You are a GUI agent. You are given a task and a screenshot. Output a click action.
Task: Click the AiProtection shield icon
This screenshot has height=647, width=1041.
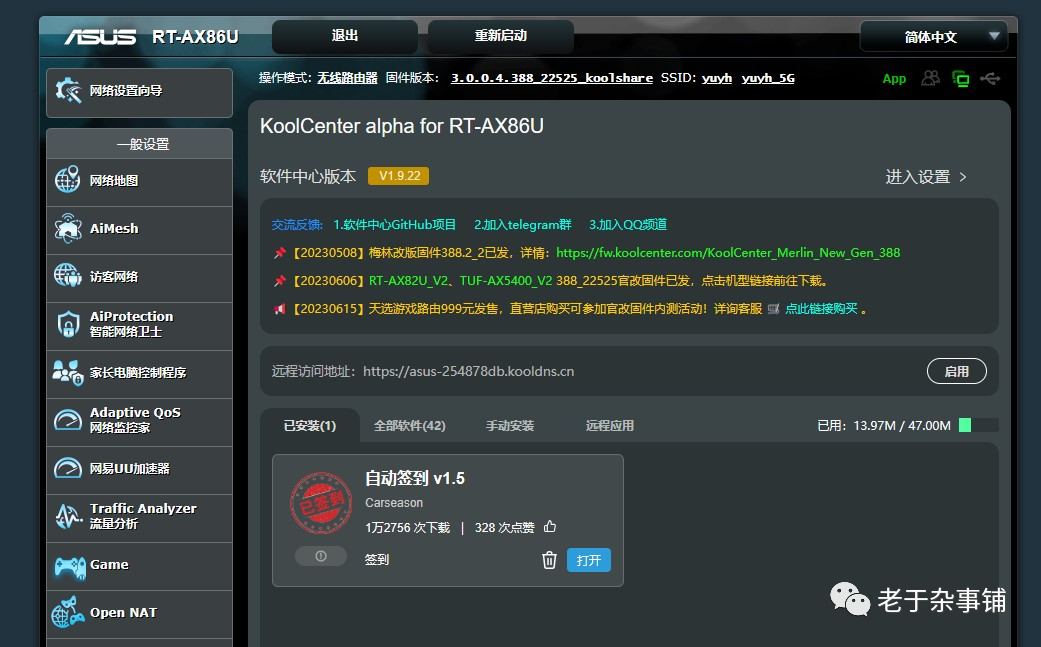click(x=68, y=324)
